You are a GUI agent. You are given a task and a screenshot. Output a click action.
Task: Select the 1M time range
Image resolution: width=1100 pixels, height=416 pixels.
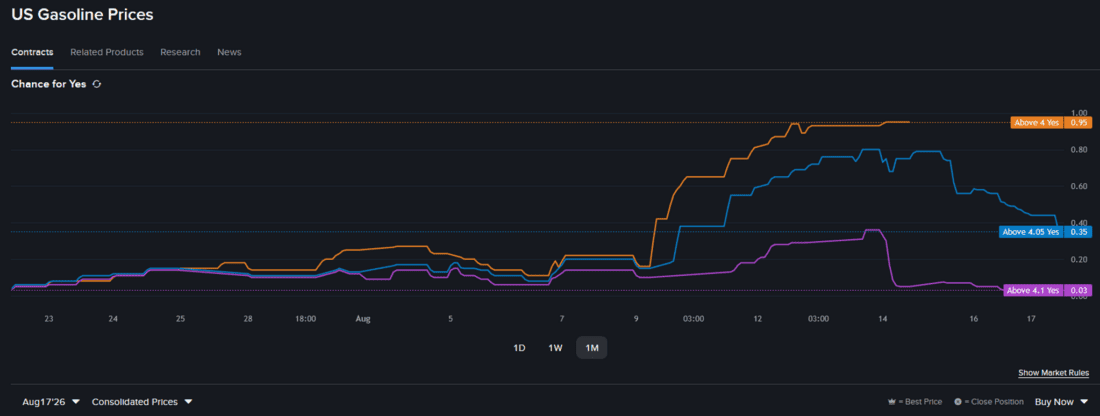pyautogui.click(x=591, y=348)
